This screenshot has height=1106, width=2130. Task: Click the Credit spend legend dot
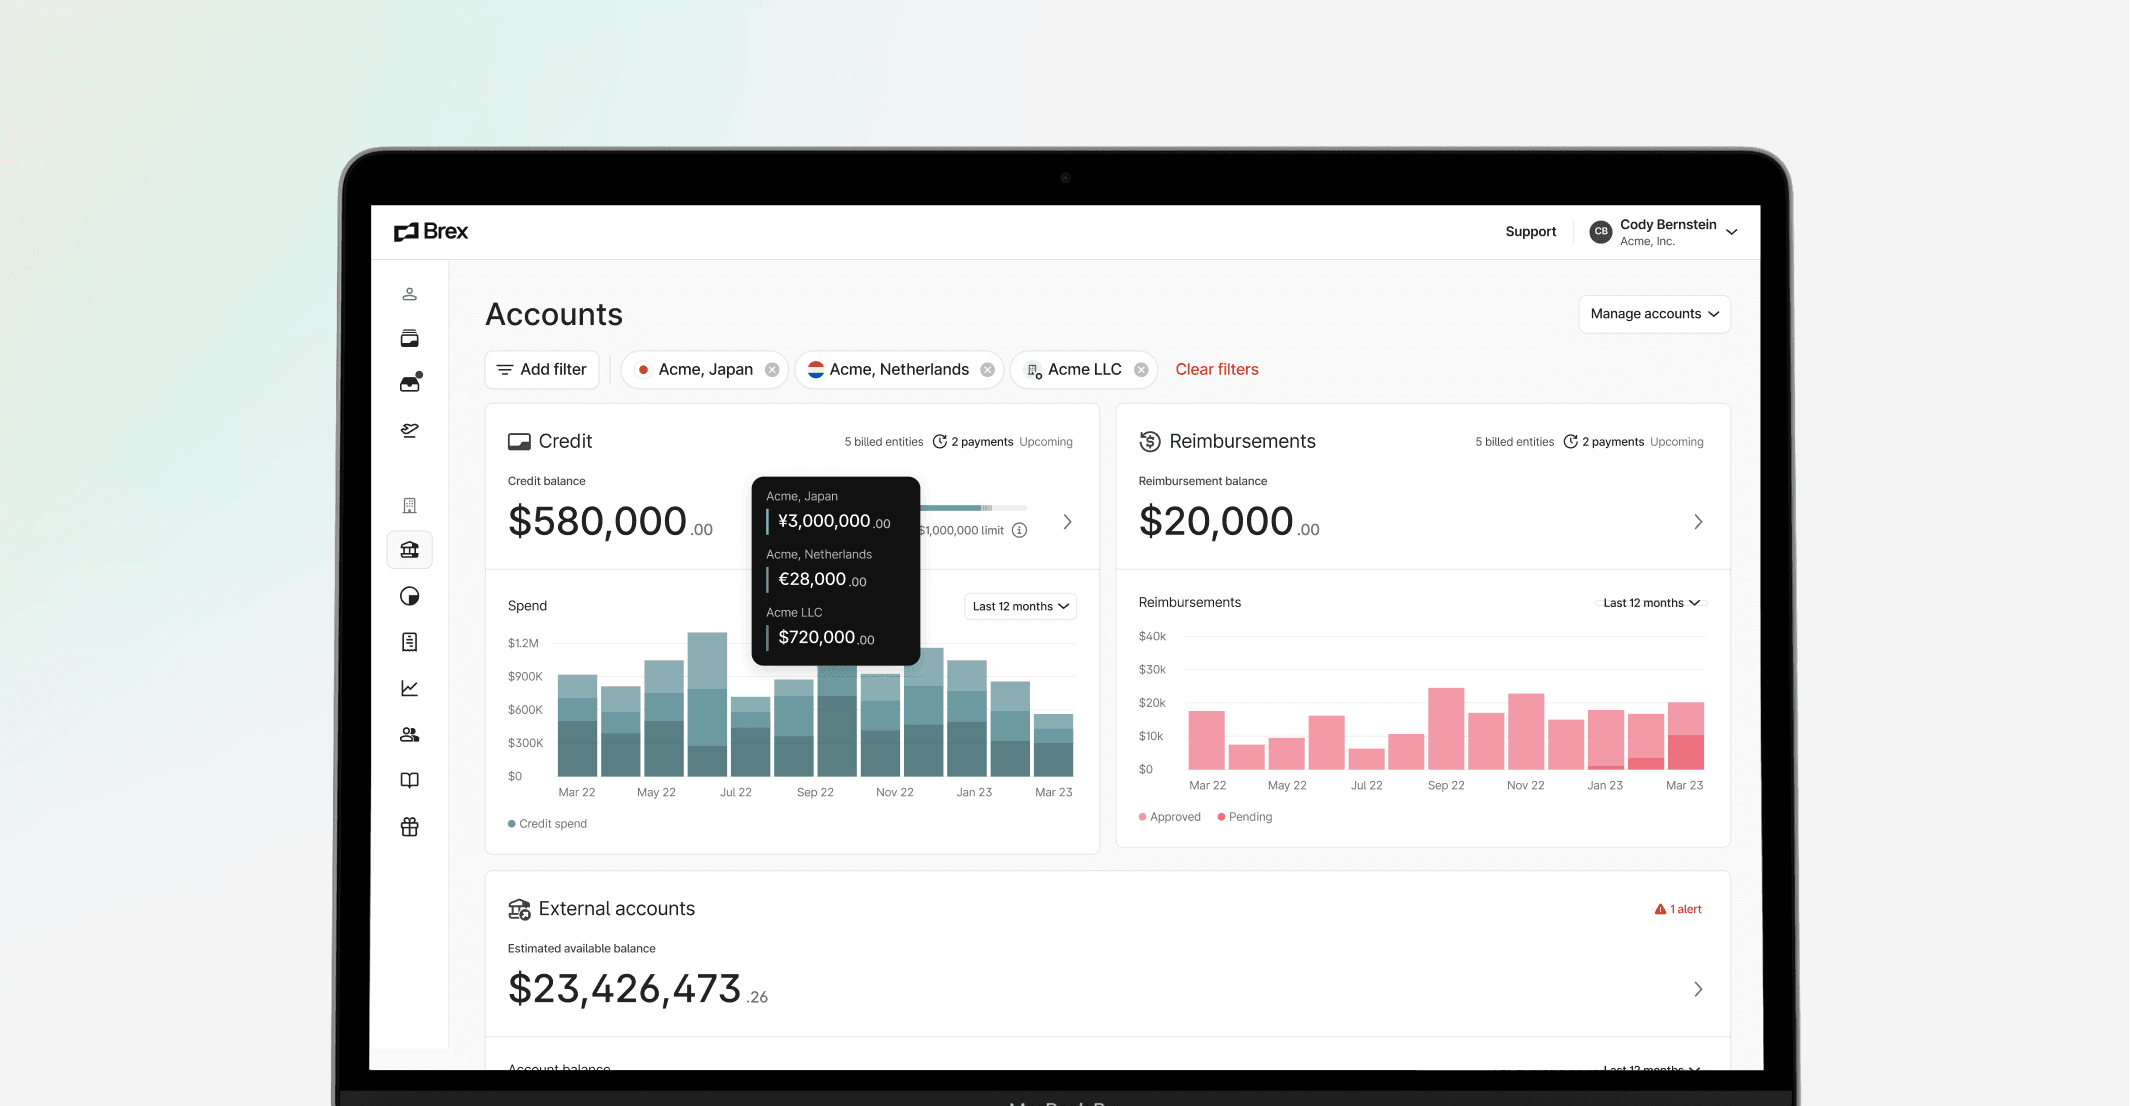coord(512,824)
